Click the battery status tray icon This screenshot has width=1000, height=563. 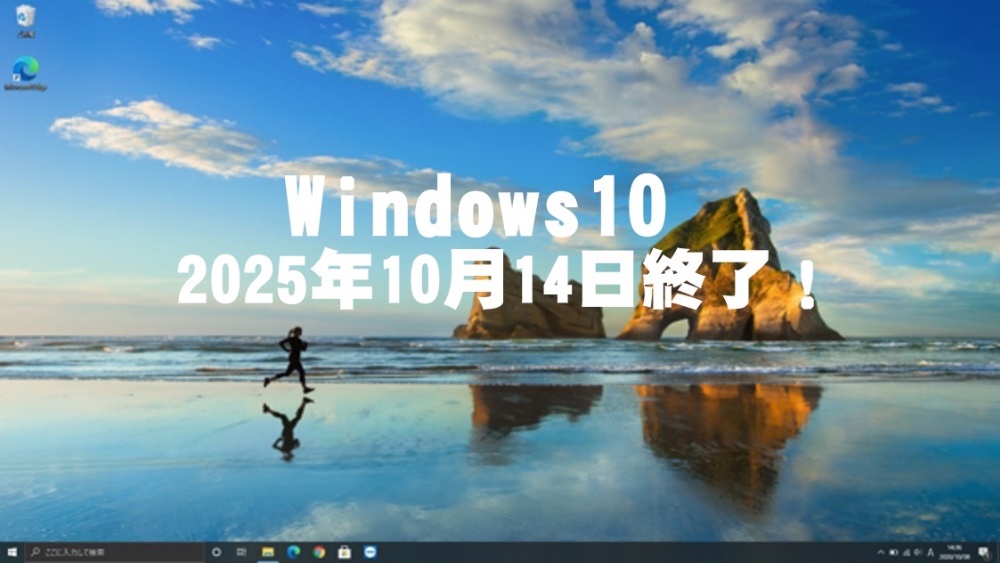pos(894,552)
